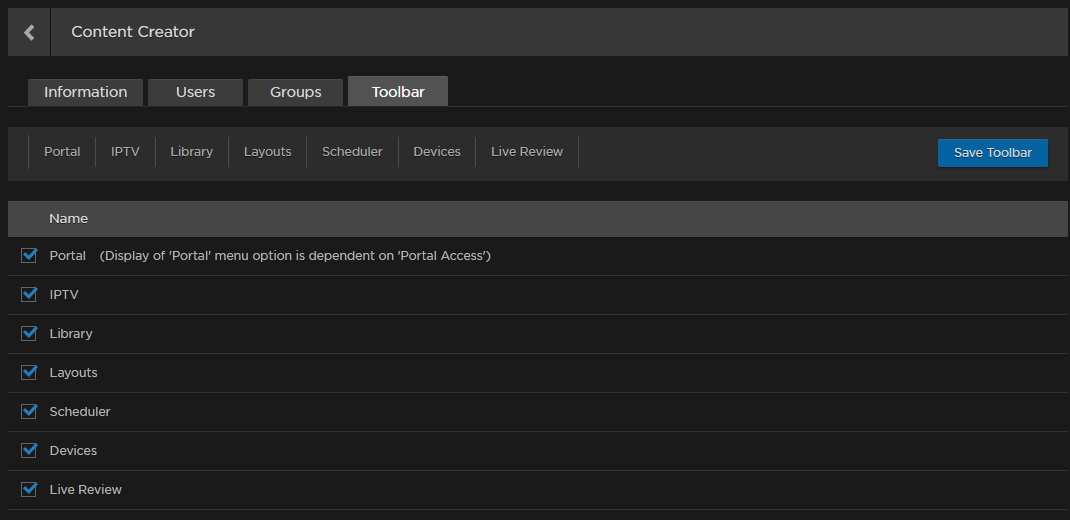Select the Groups tab
Viewport: 1070px width, 520px height.
[295, 92]
